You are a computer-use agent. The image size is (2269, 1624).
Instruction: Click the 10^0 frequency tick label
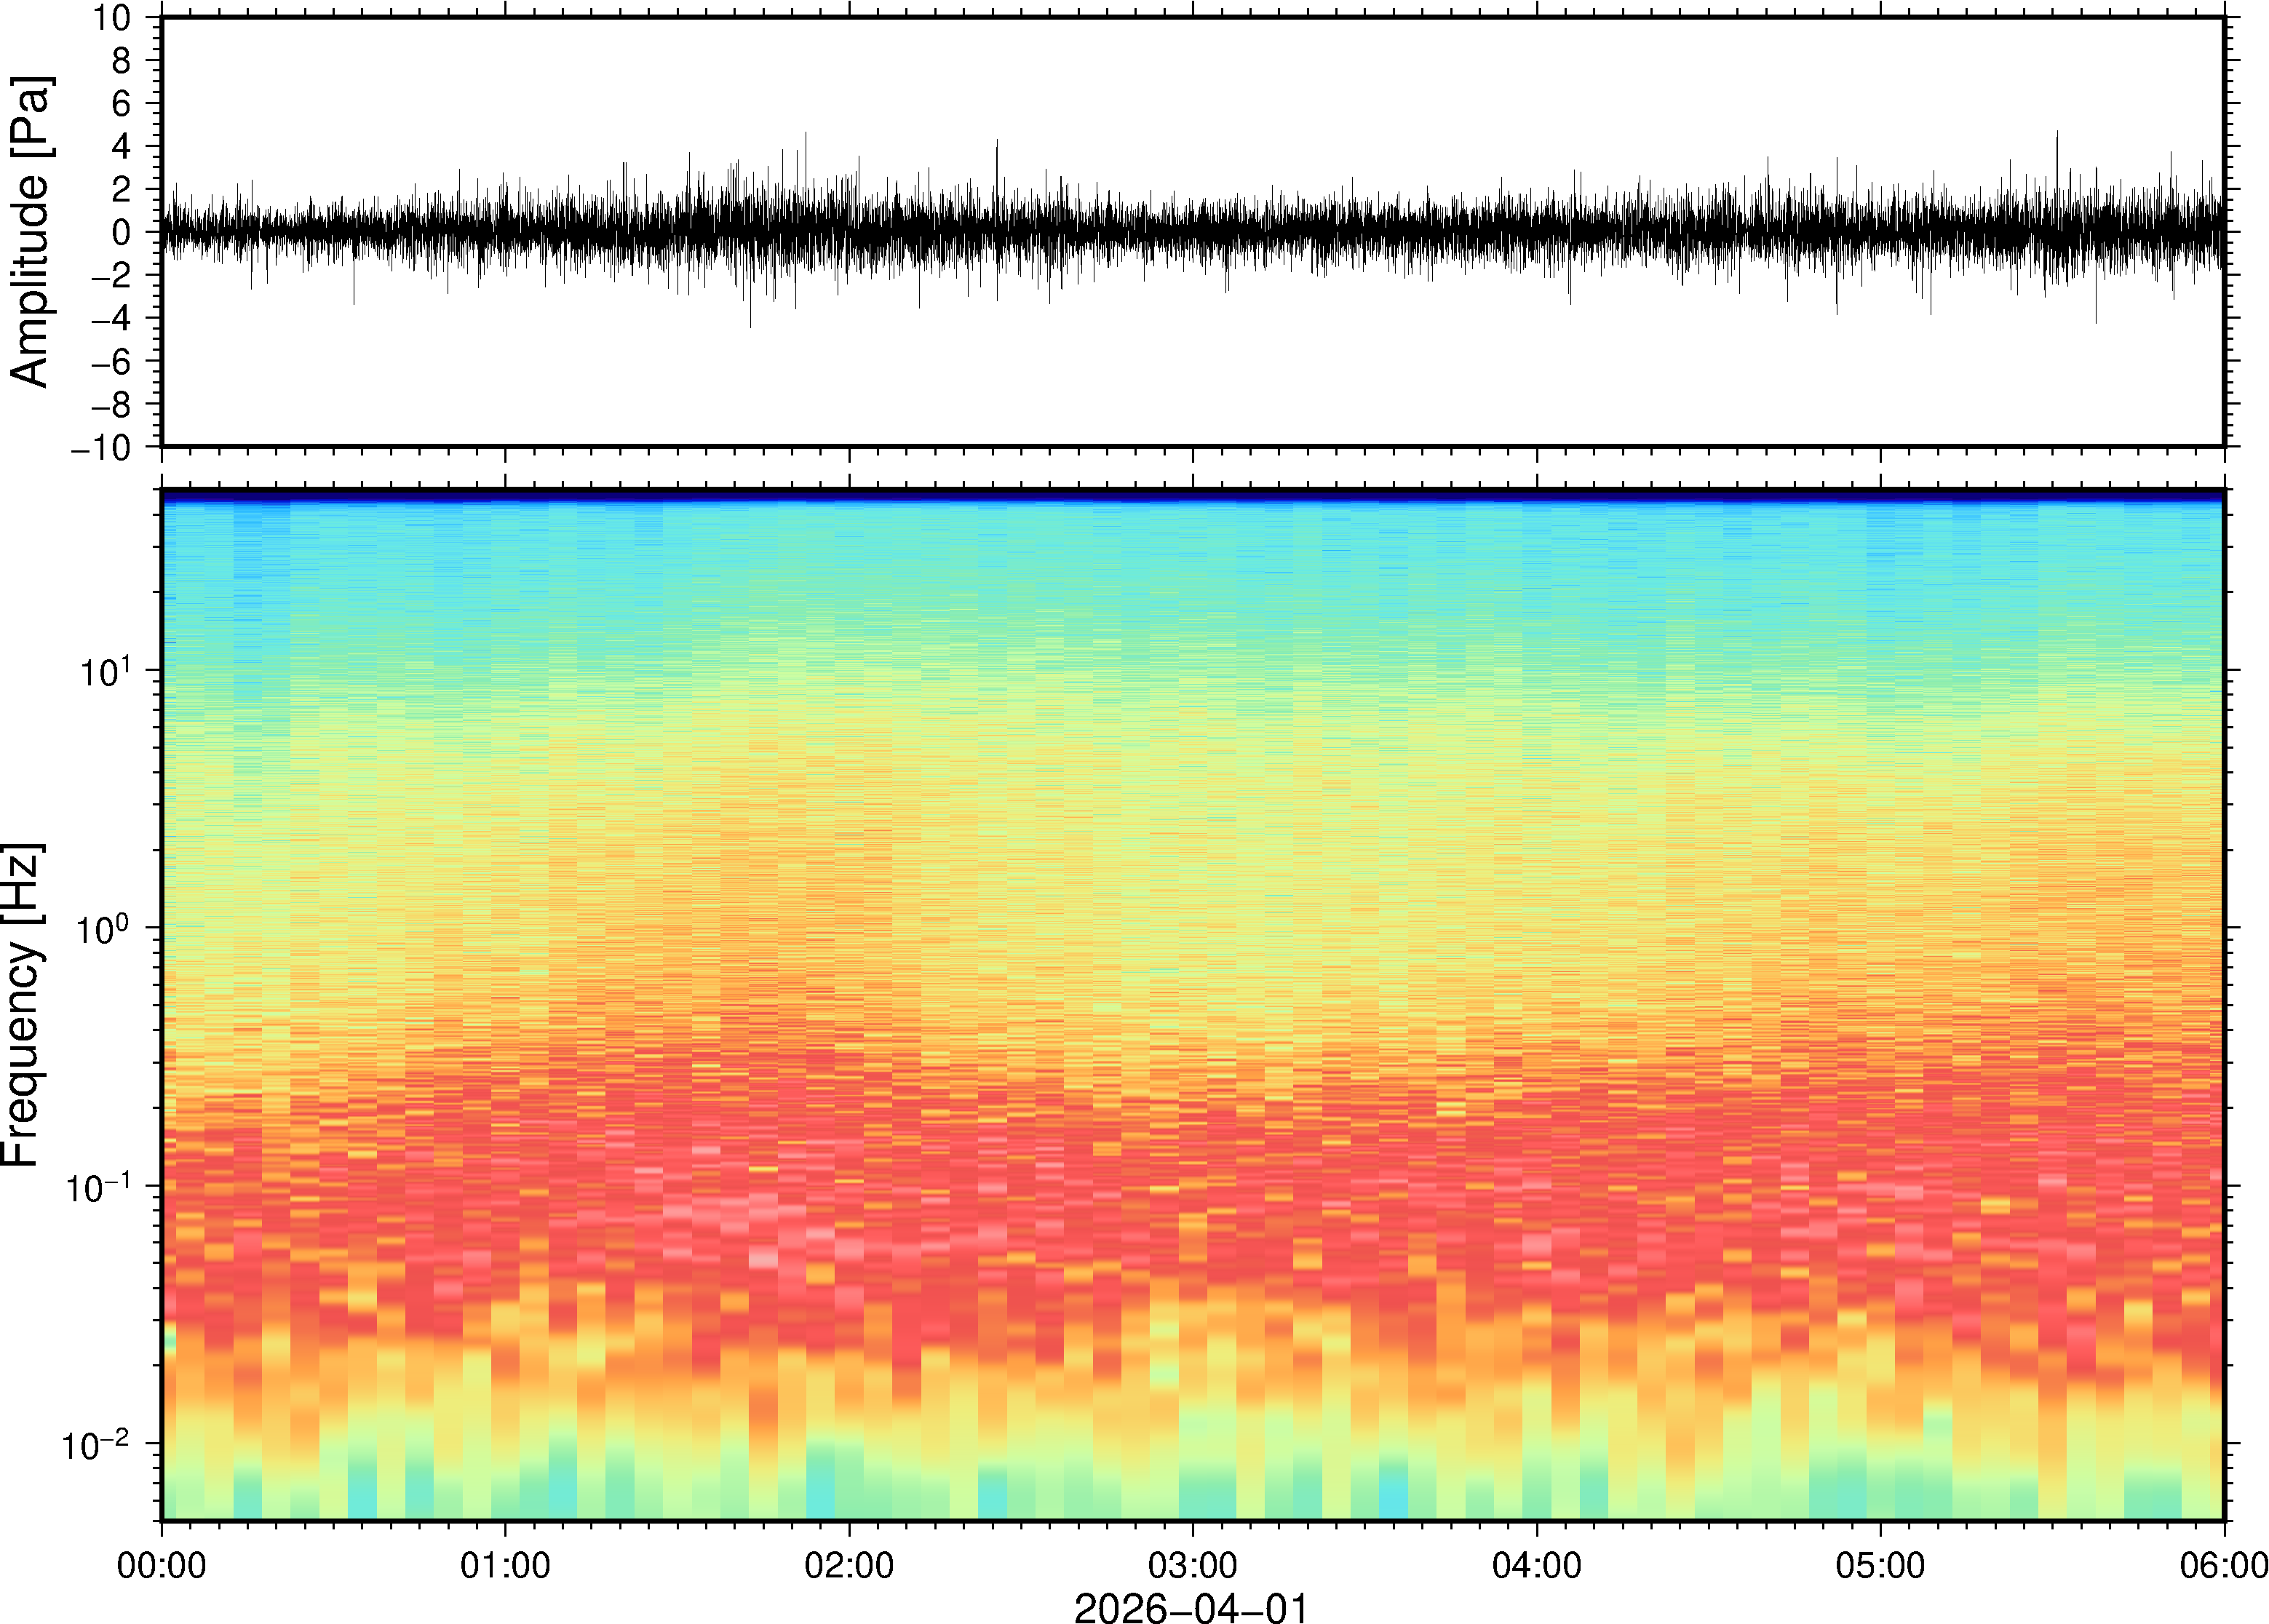[104, 929]
